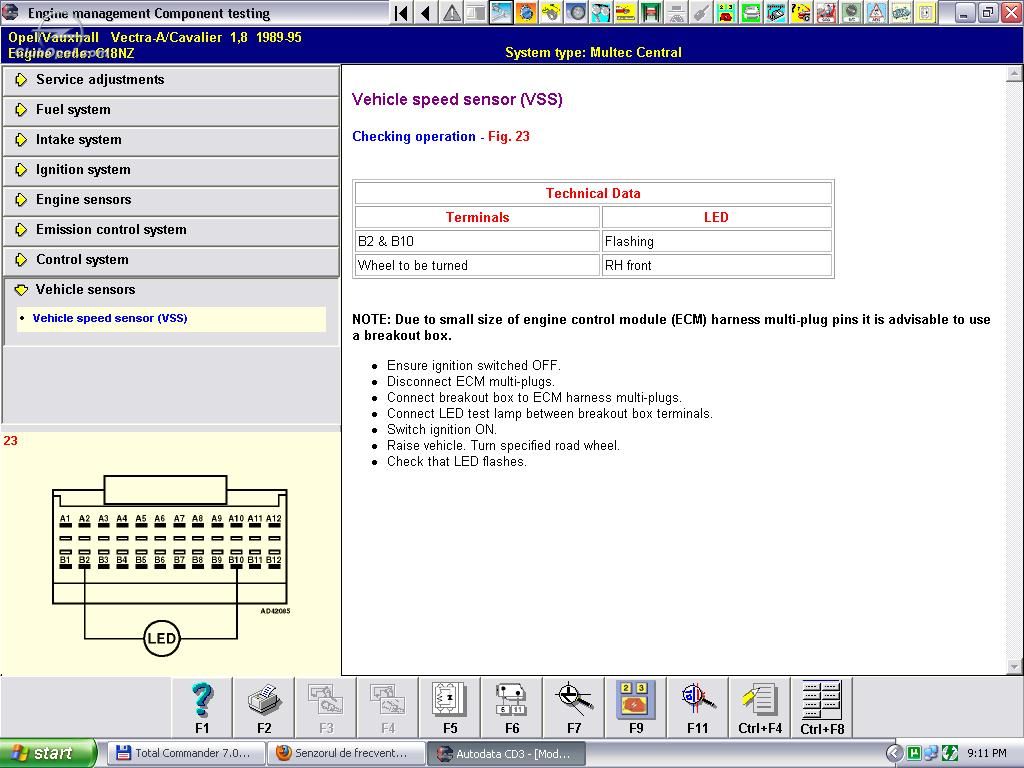
Task: Open the Ctrl+F8 list button
Action: (822, 707)
